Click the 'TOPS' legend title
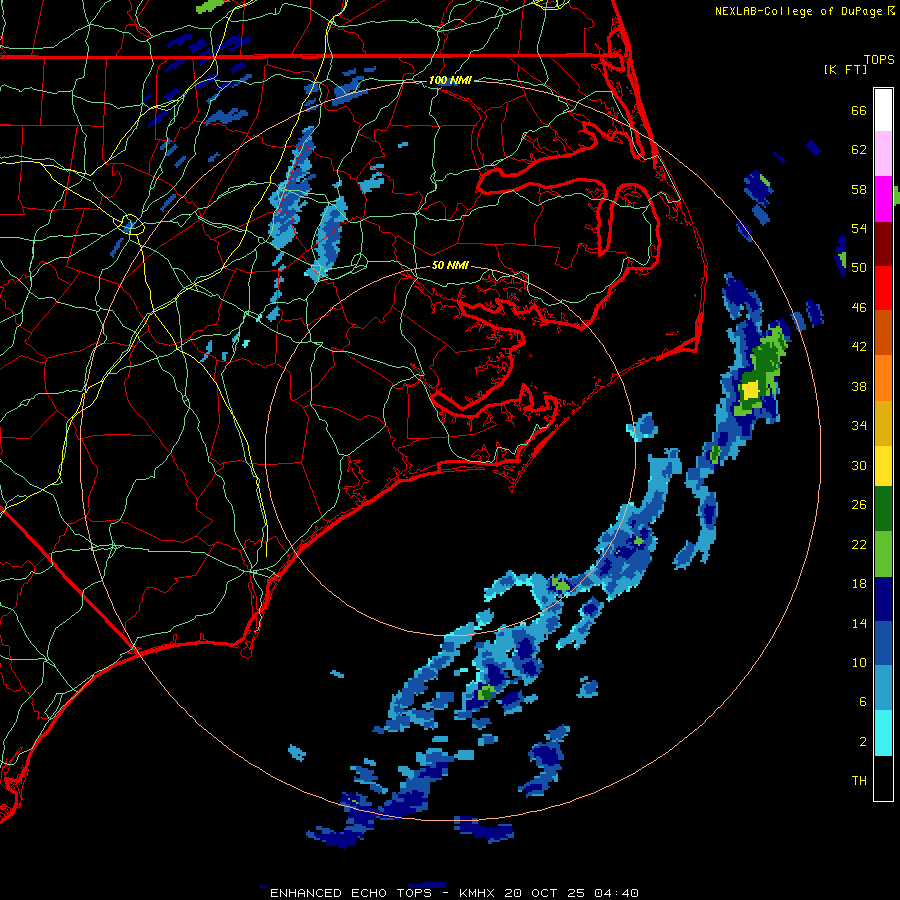 tap(879, 59)
